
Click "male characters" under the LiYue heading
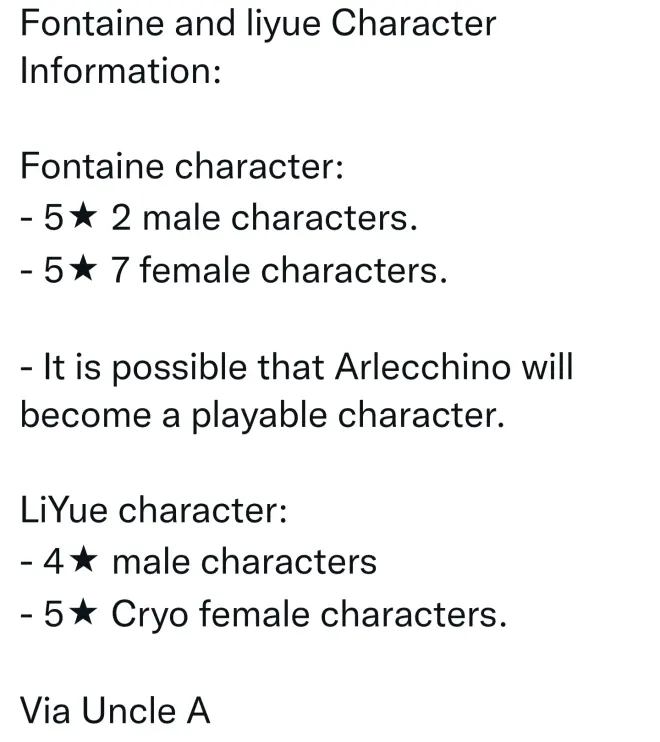coord(244,562)
